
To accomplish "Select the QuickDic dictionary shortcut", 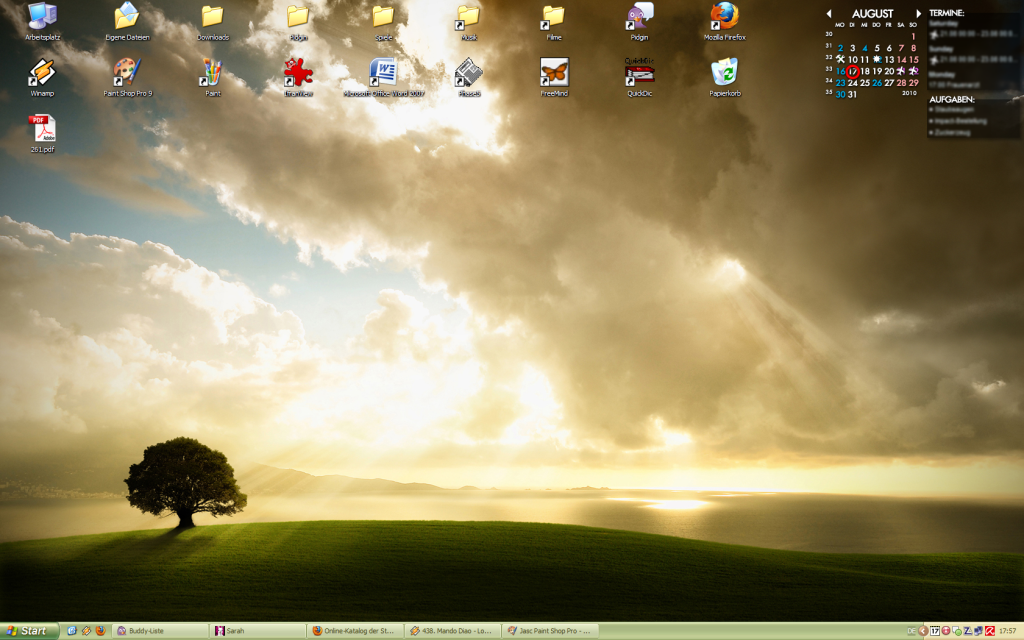I will (x=639, y=78).
